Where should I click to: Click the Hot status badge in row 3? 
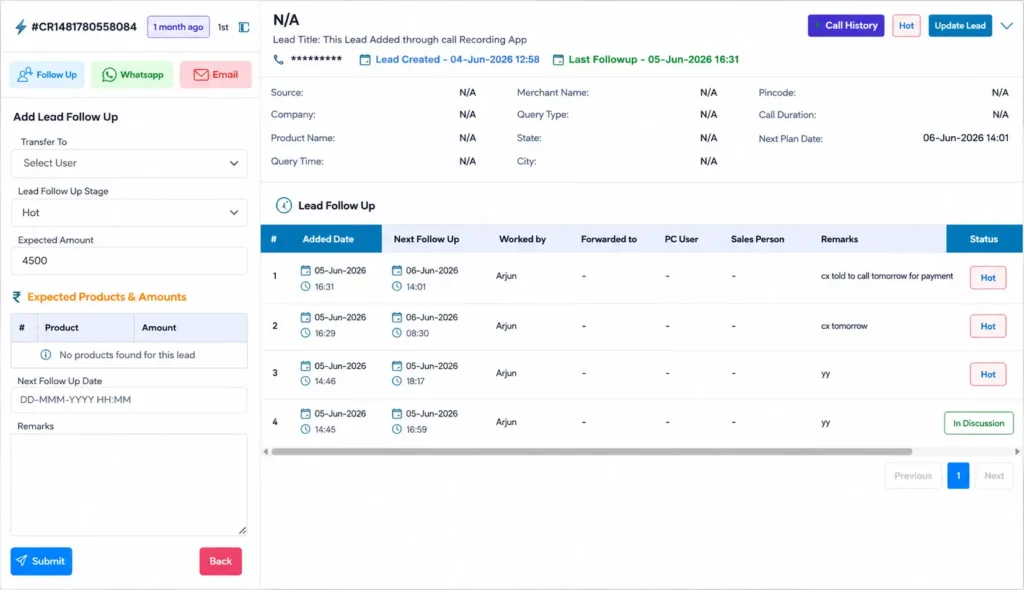[988, 374]
